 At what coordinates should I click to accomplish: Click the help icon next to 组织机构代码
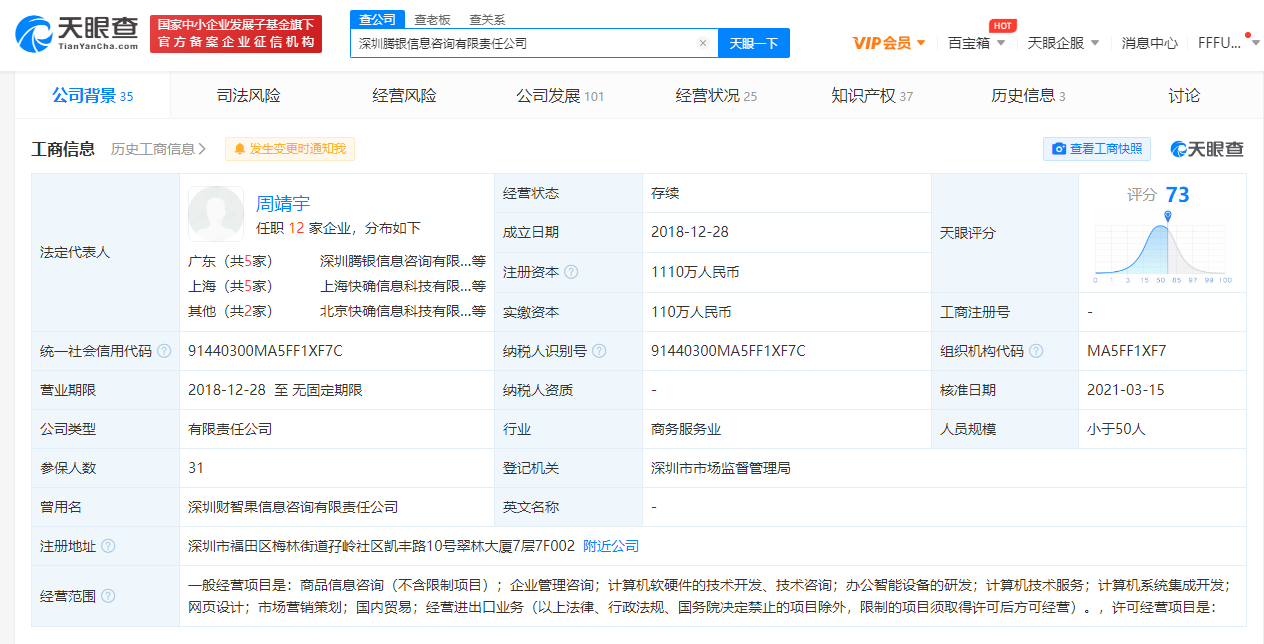tap(1036, 351)
